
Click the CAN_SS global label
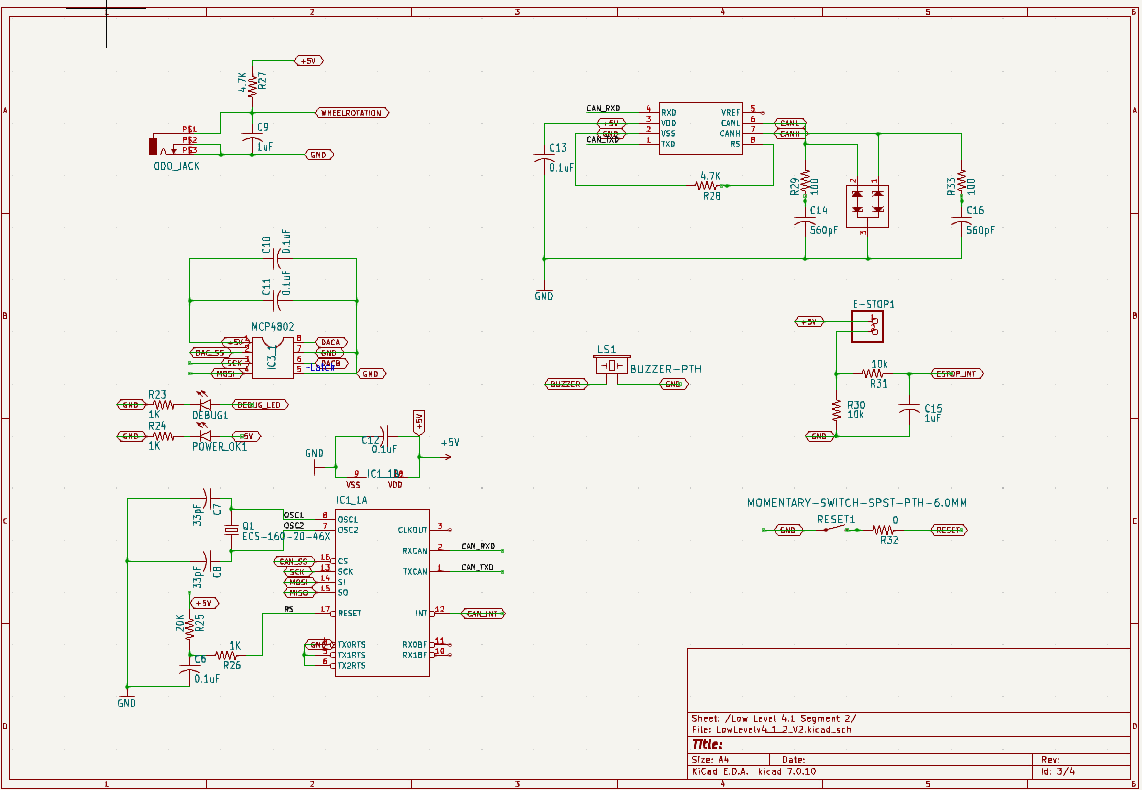tap(294, 561)
